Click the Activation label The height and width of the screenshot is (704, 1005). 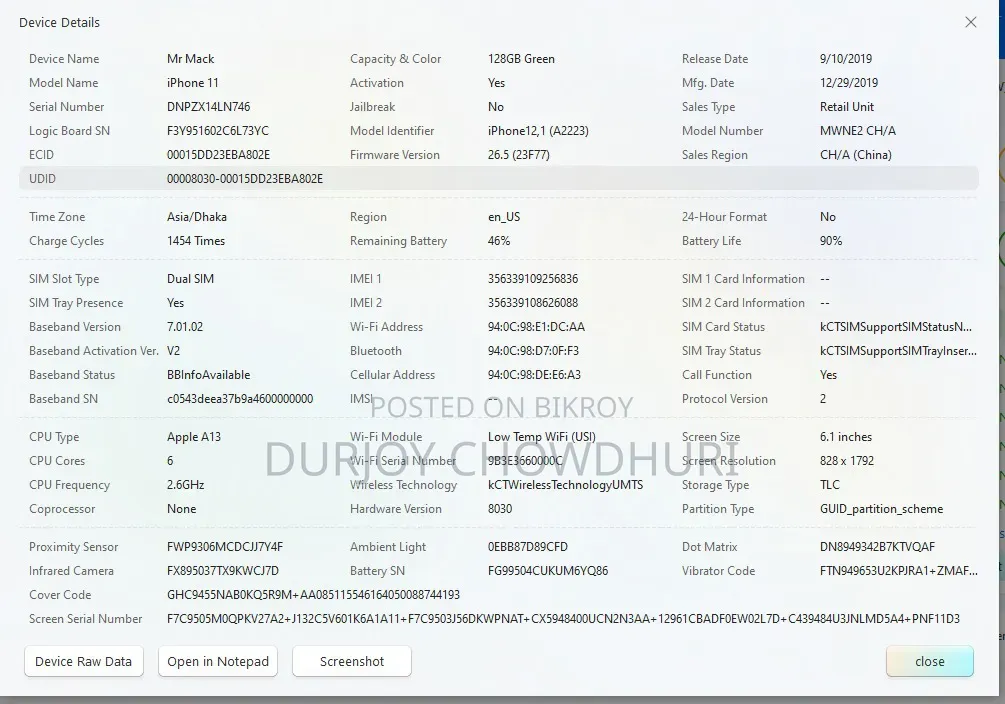point(377,83)
